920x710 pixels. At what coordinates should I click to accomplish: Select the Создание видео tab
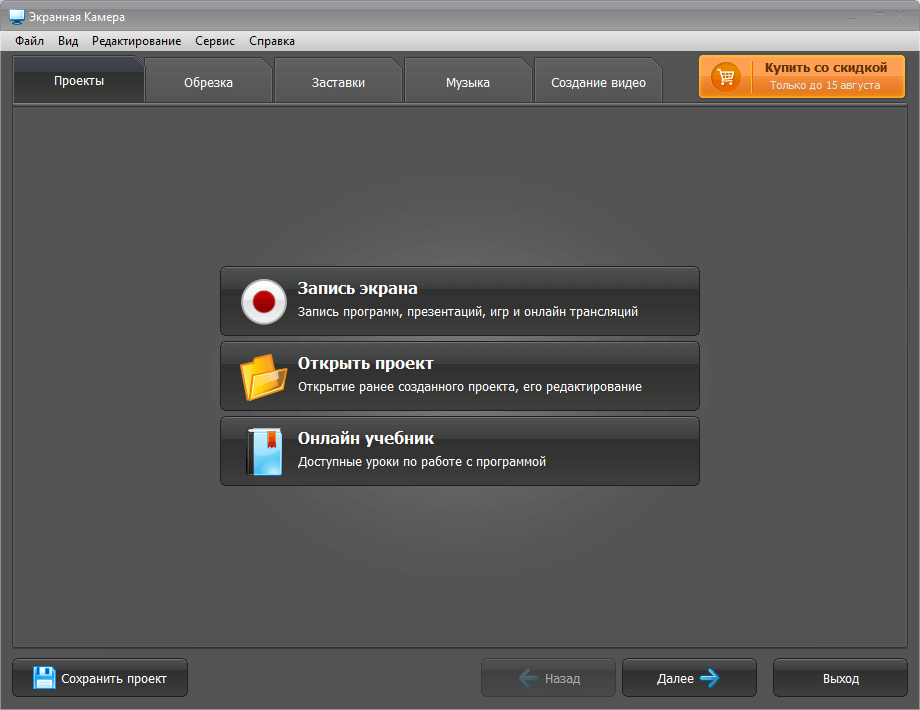pyautogui.click(x=598, y=82)
